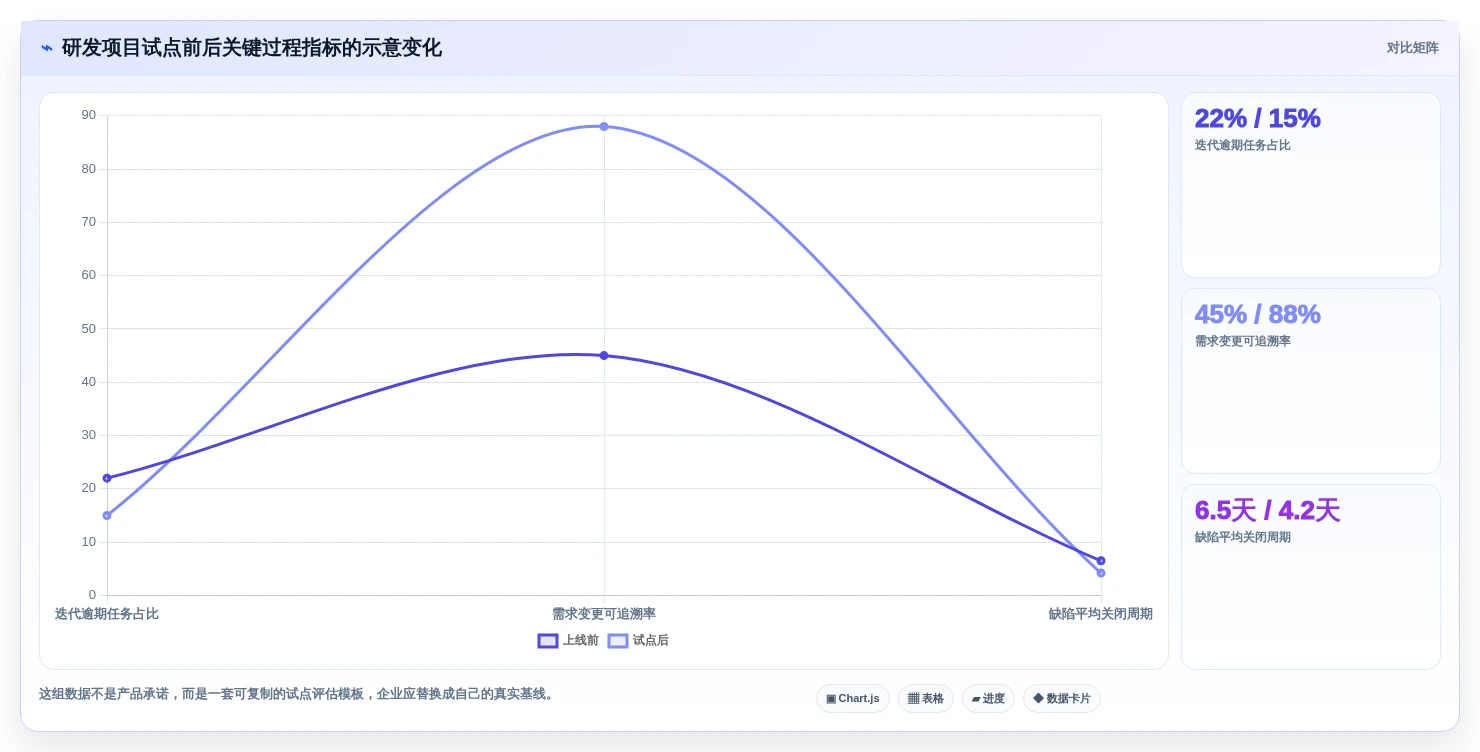The height and width of the screenshot is (752, 1480).
Task: Select the 试点后 point at value 15
Action: tap(107, 515)
